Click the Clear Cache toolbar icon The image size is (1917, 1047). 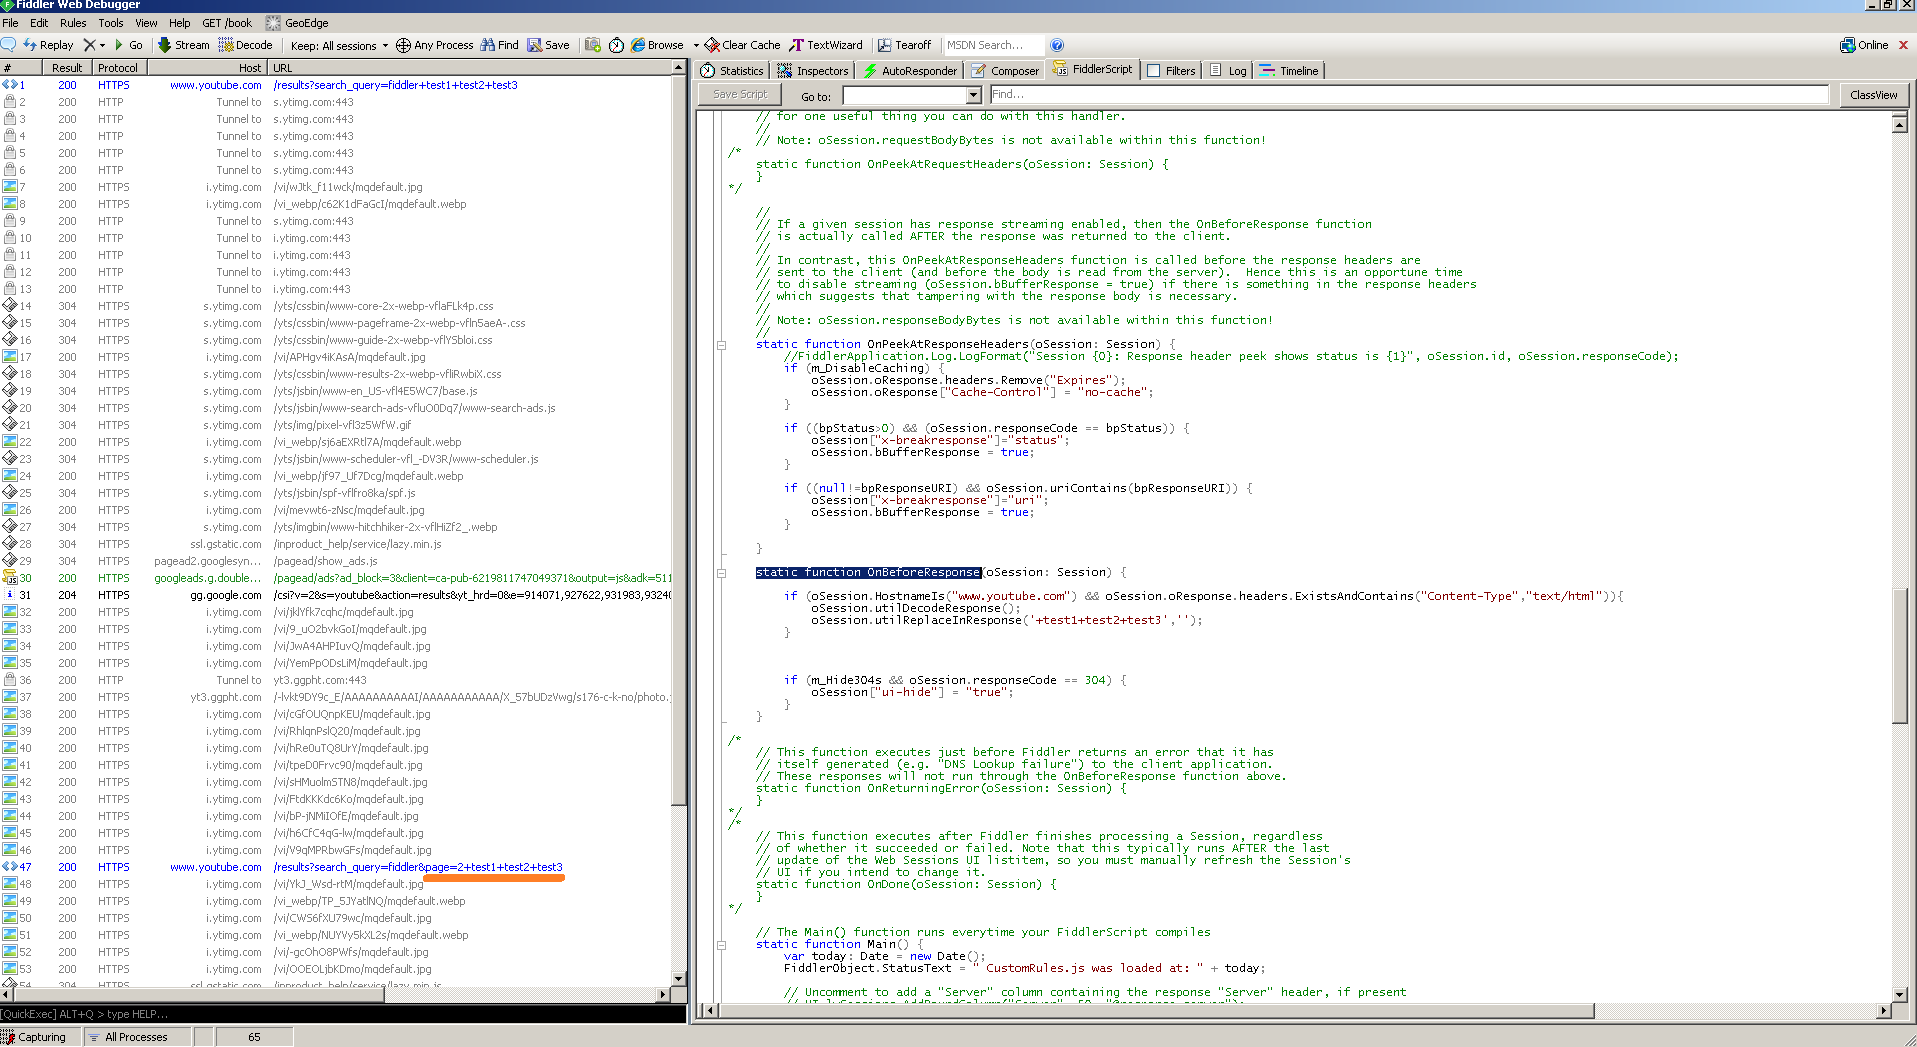[712, 45]
